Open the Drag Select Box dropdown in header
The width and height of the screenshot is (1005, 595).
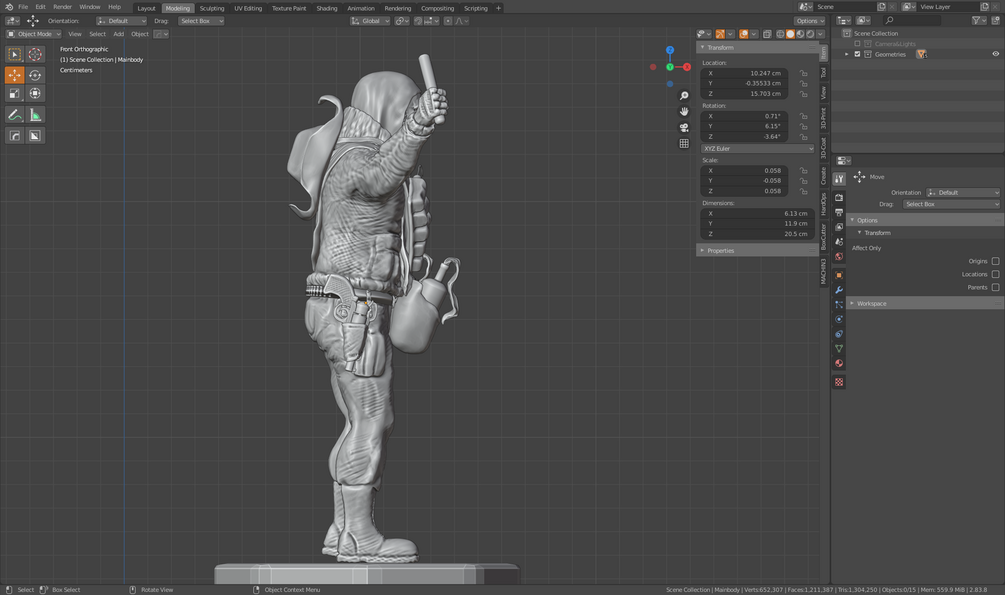[201, 21]
